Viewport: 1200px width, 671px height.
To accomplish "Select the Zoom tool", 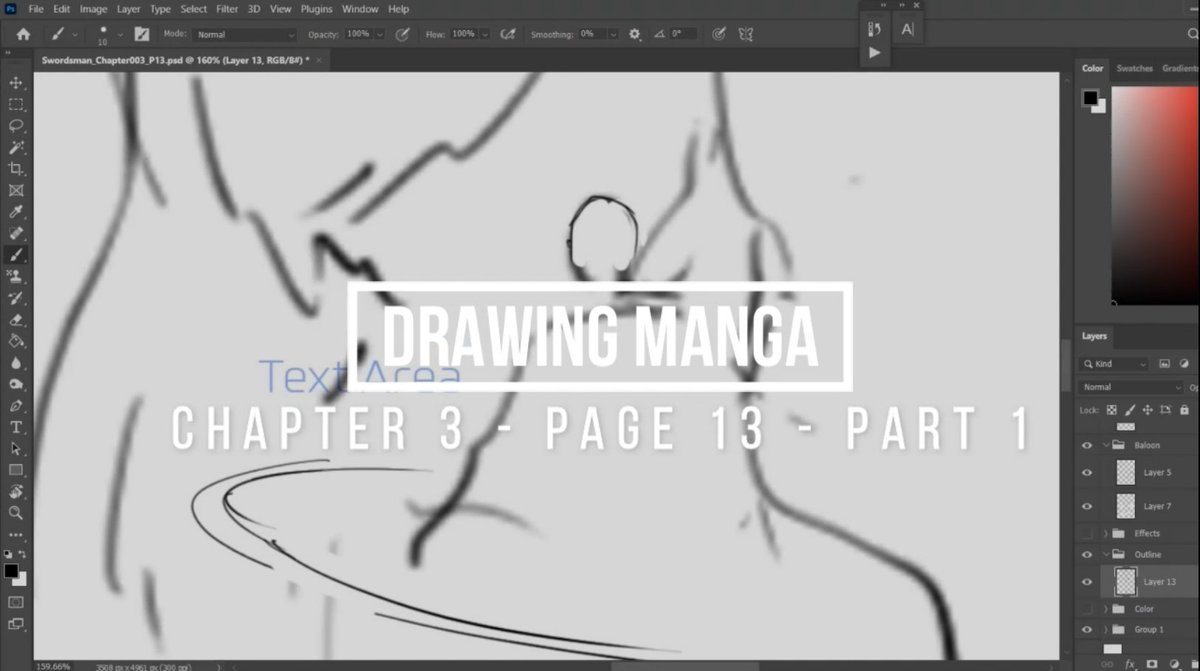I will click(16, 513).
